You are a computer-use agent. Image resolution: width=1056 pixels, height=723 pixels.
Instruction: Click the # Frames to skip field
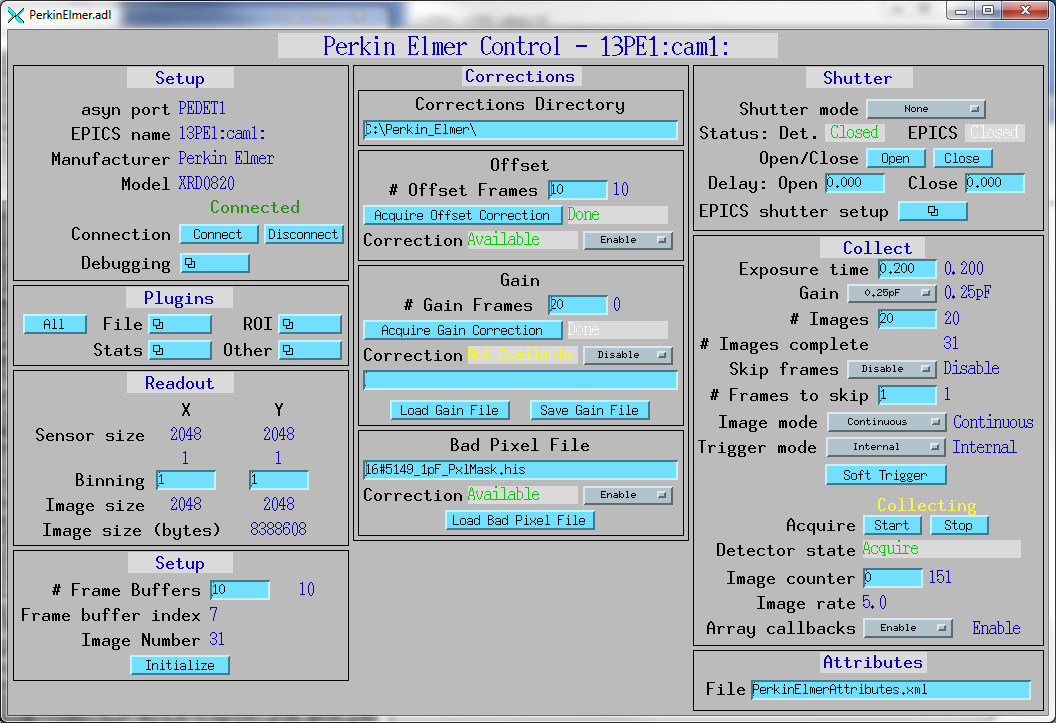click(907, 394)
